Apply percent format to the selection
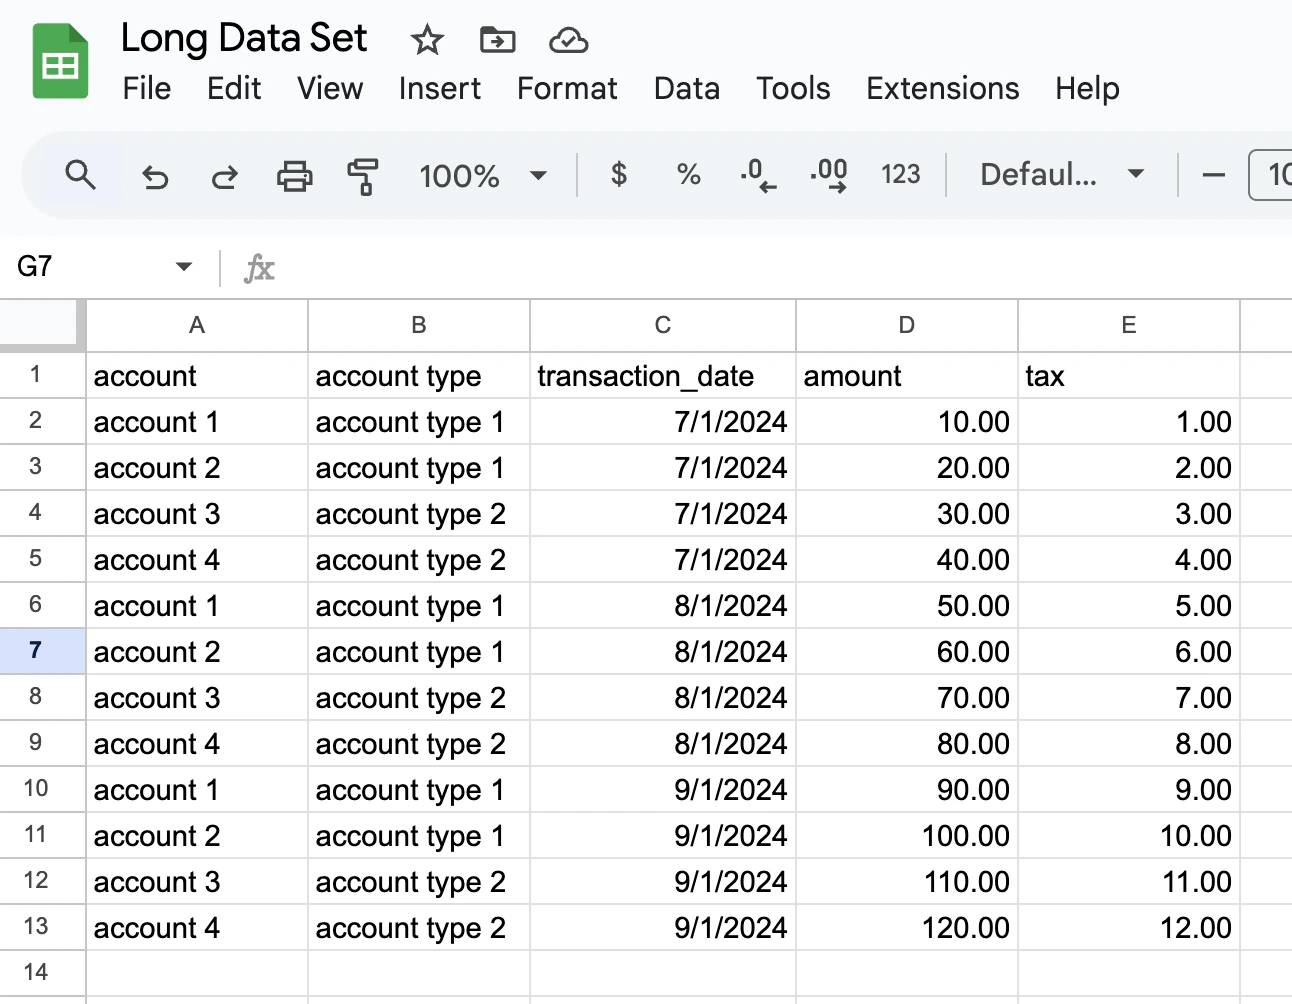This screenshot has width=1292, height=1004. coord(688,175)
